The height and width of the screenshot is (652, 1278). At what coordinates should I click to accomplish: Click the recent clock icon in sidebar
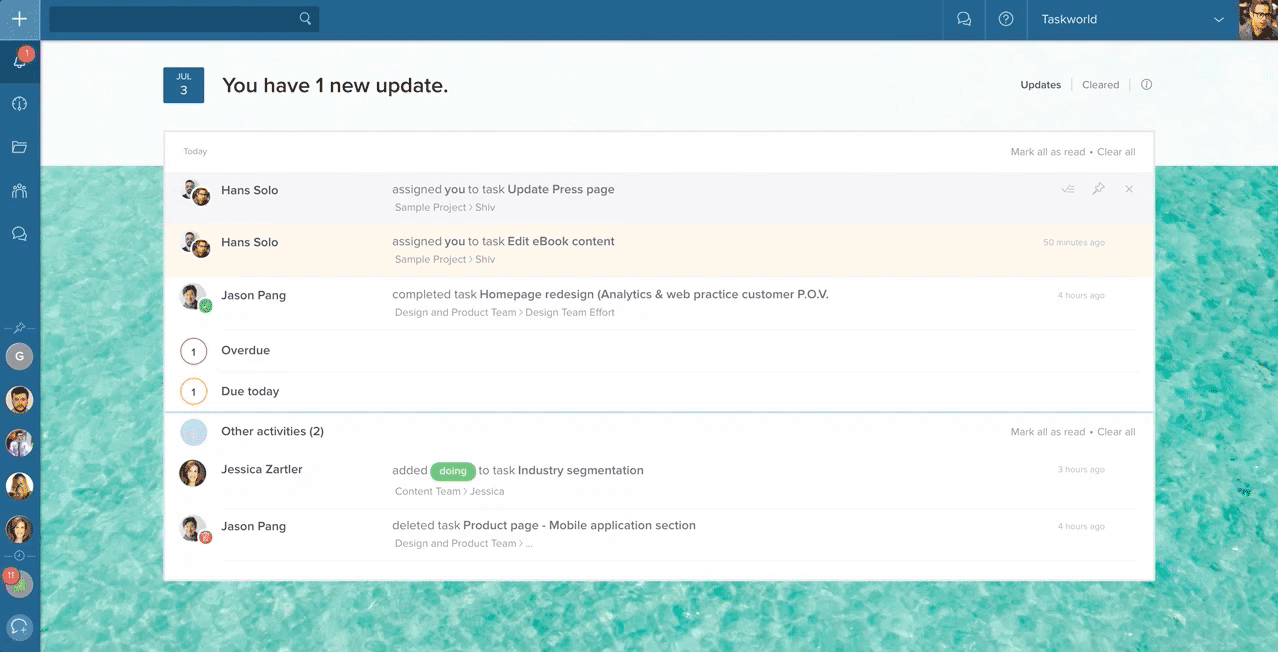(19, 555)
